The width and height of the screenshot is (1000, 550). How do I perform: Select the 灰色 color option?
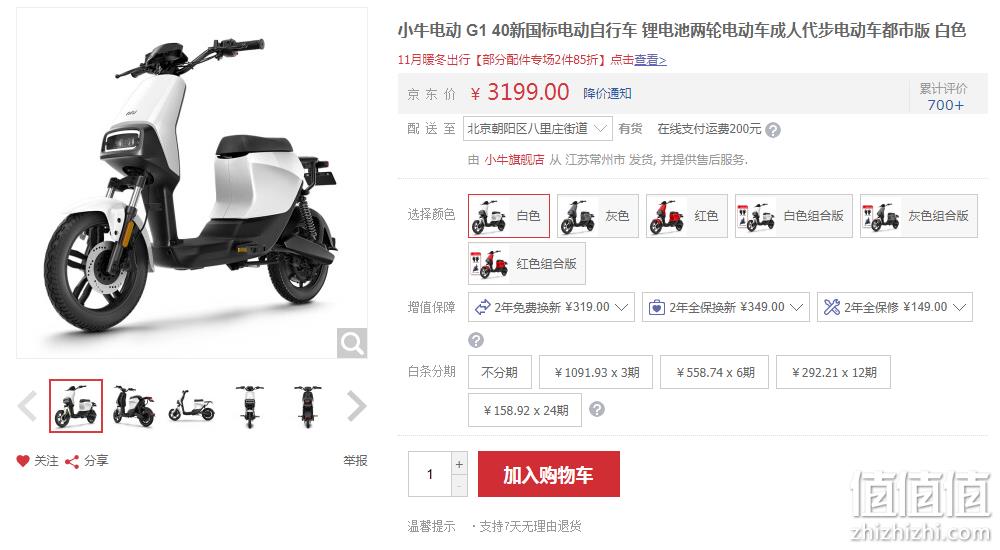(598, 216)
